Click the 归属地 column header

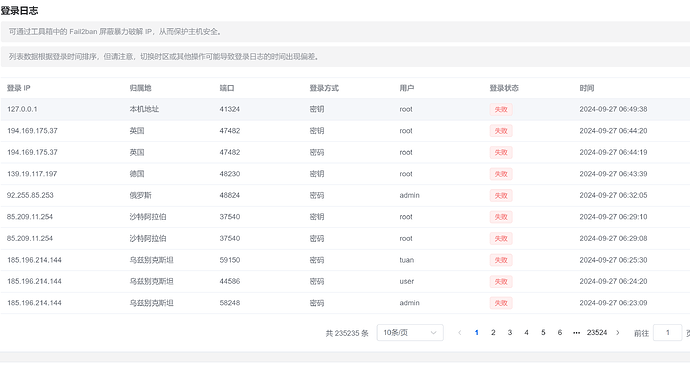pos(140,88)
